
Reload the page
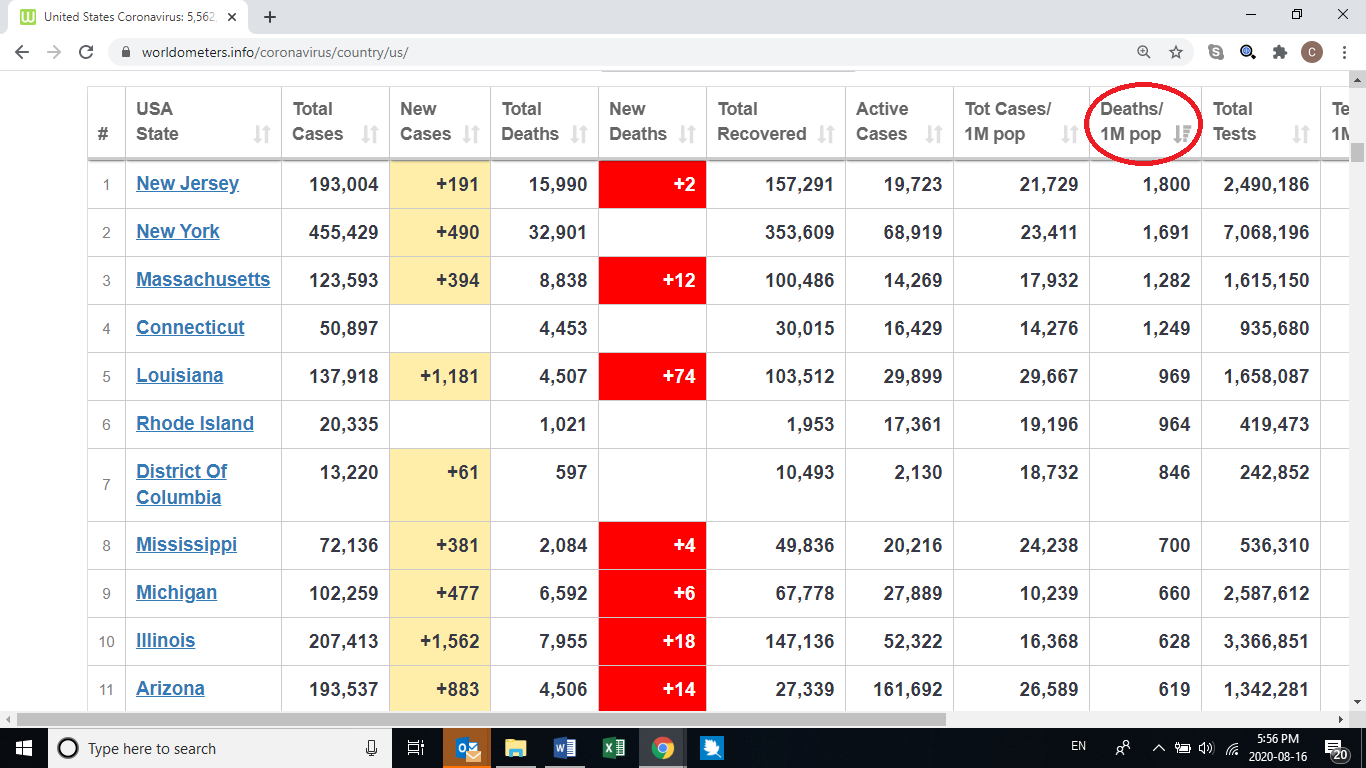(x=86, y=52)
